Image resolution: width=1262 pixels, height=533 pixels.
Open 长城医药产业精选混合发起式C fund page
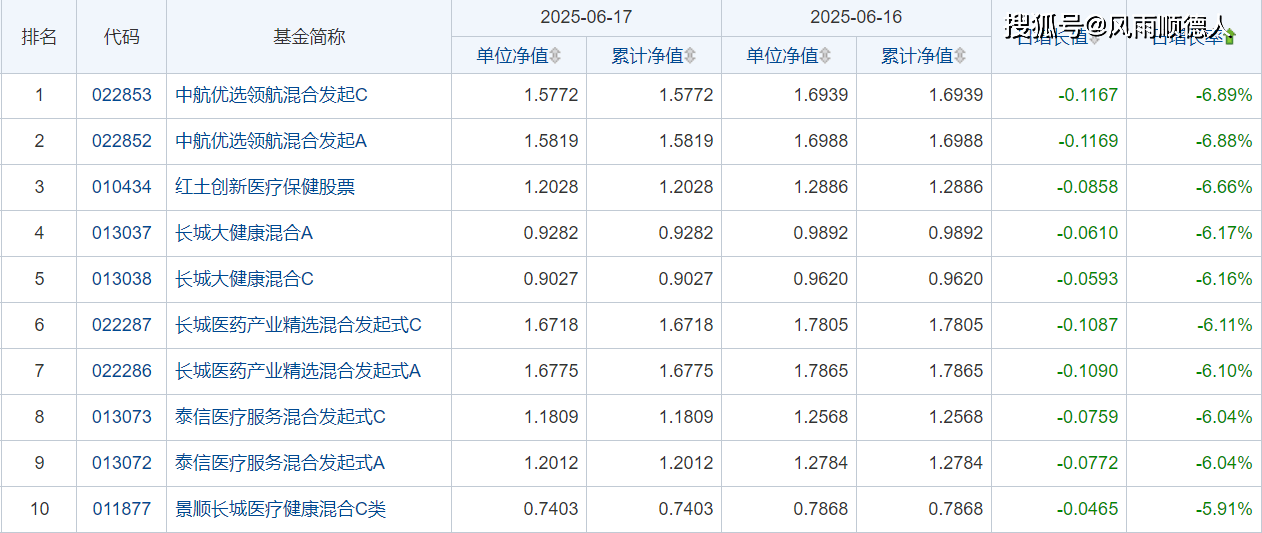(x=299, y=326)
